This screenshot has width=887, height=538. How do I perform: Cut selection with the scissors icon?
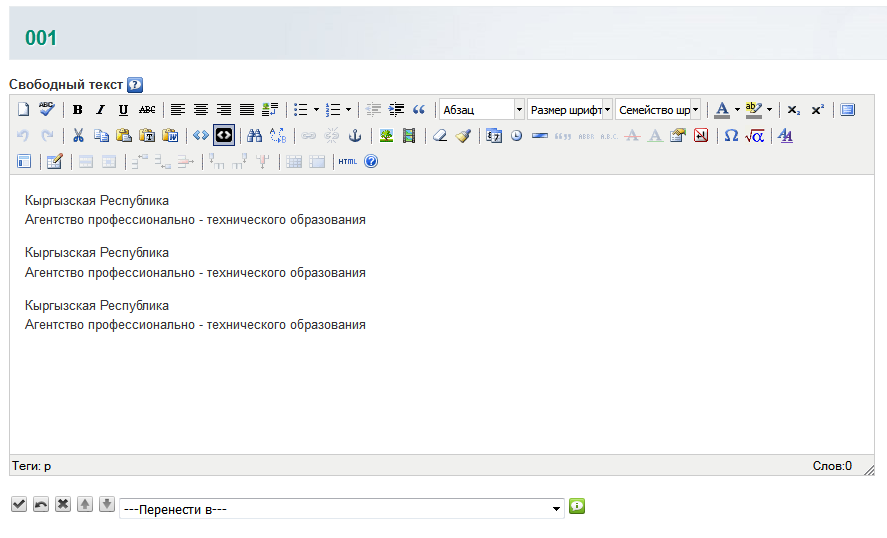tap(78, 135)
